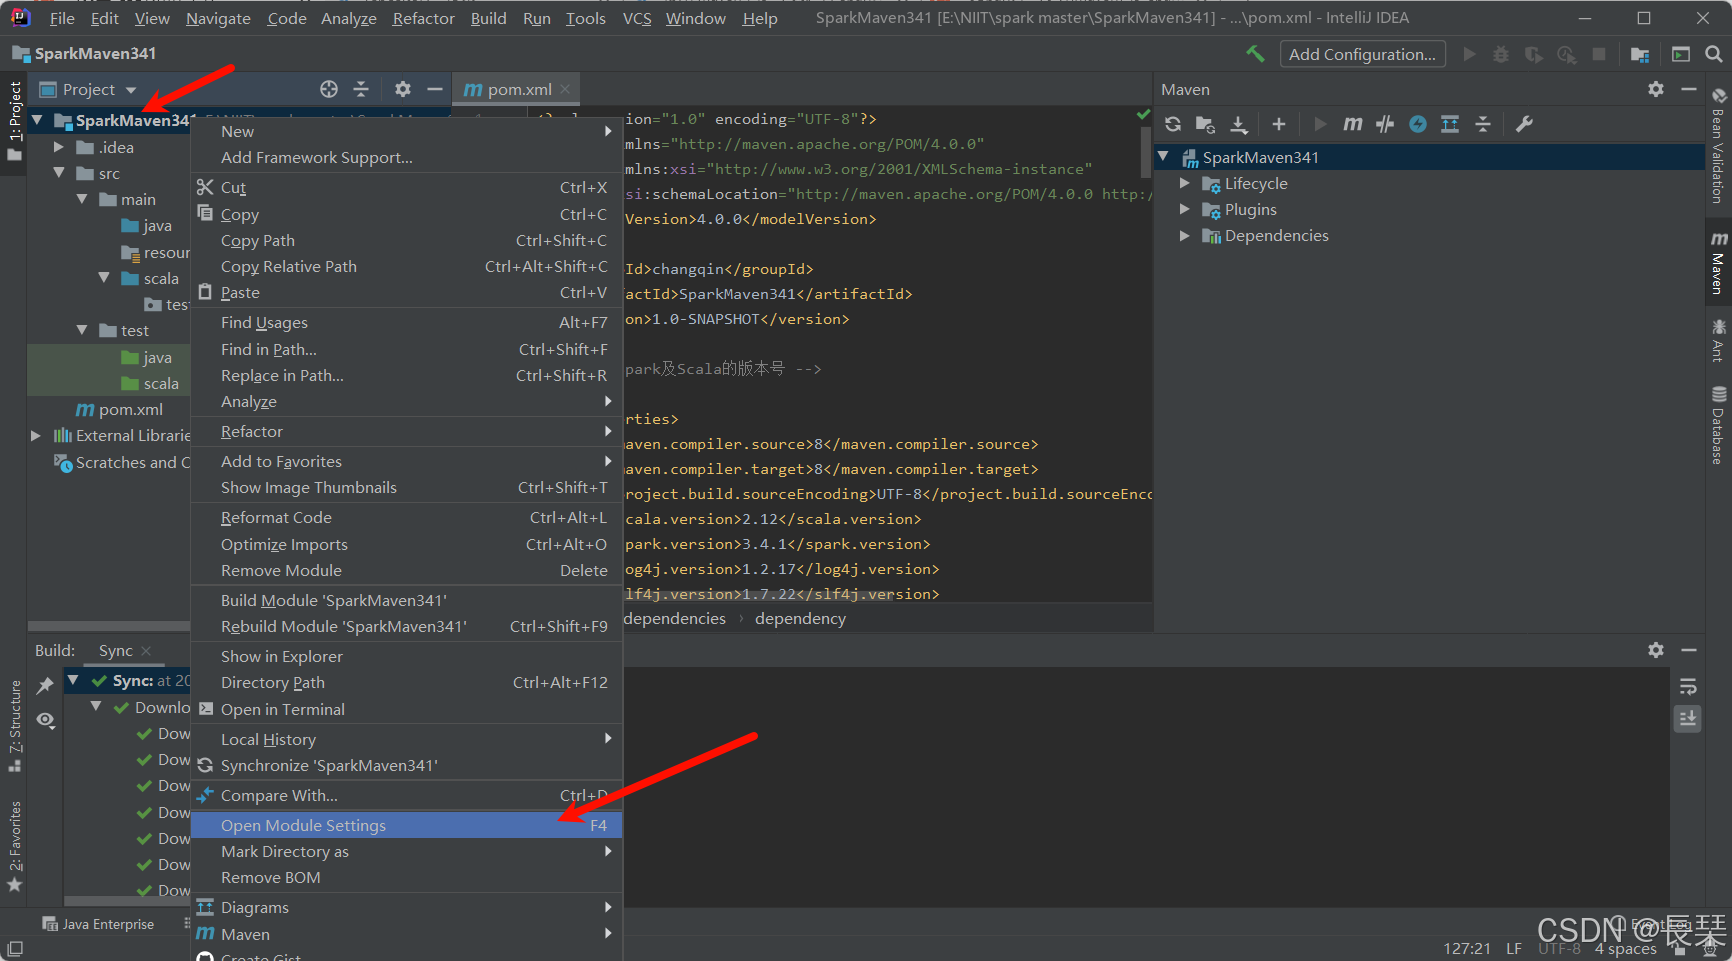This screenshot has height=961, width=1732.
Task: Click the Debug bug icon
Action: [1501, 54]
